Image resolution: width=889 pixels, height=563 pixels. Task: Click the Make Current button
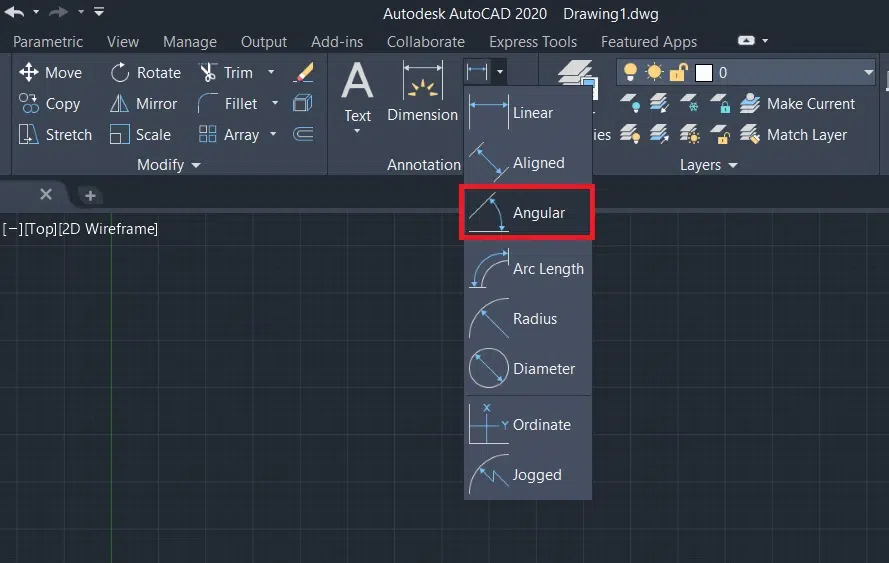coord(798,104)
